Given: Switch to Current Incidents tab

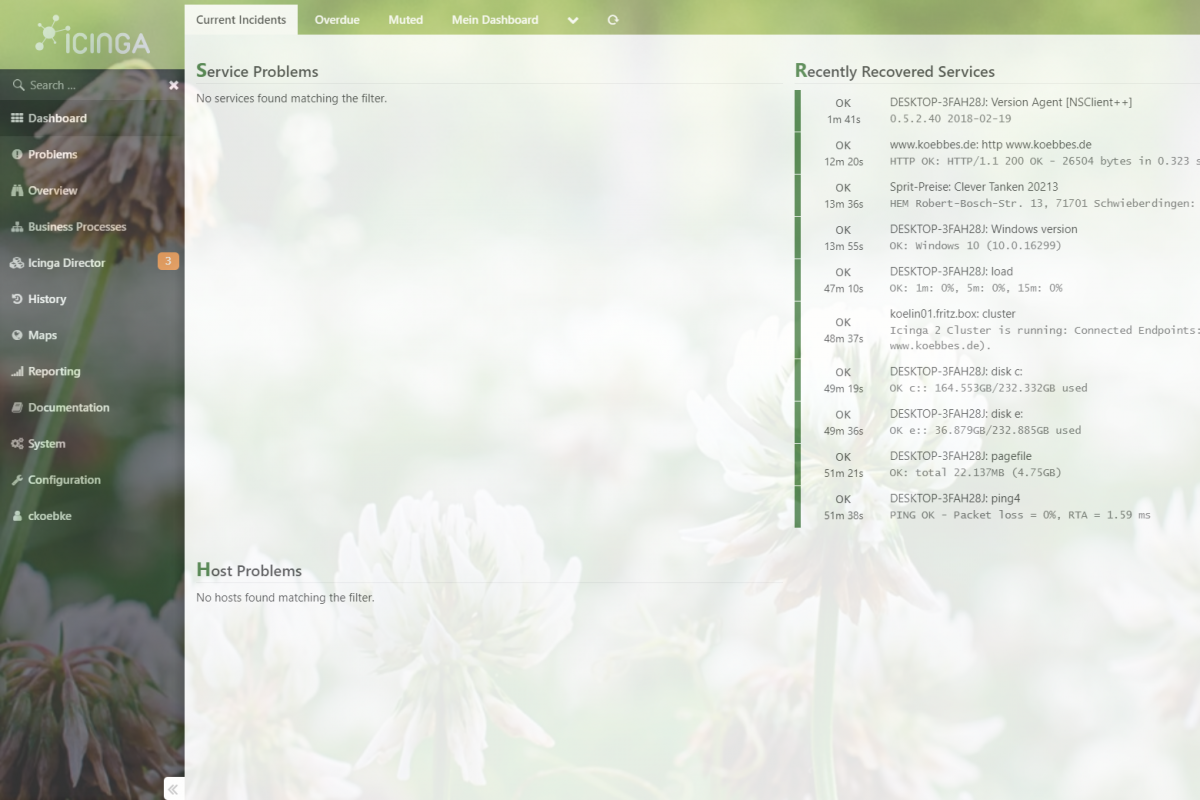Looking at the screenshot, I should click(241, 20).
